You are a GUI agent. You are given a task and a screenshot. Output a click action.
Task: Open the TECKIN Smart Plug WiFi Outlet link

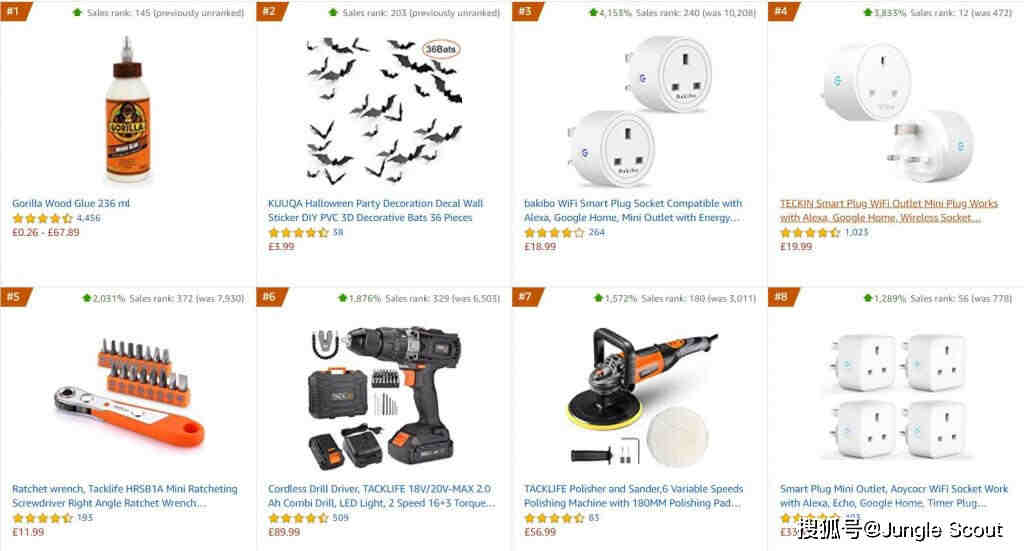(x=889, y=210)
